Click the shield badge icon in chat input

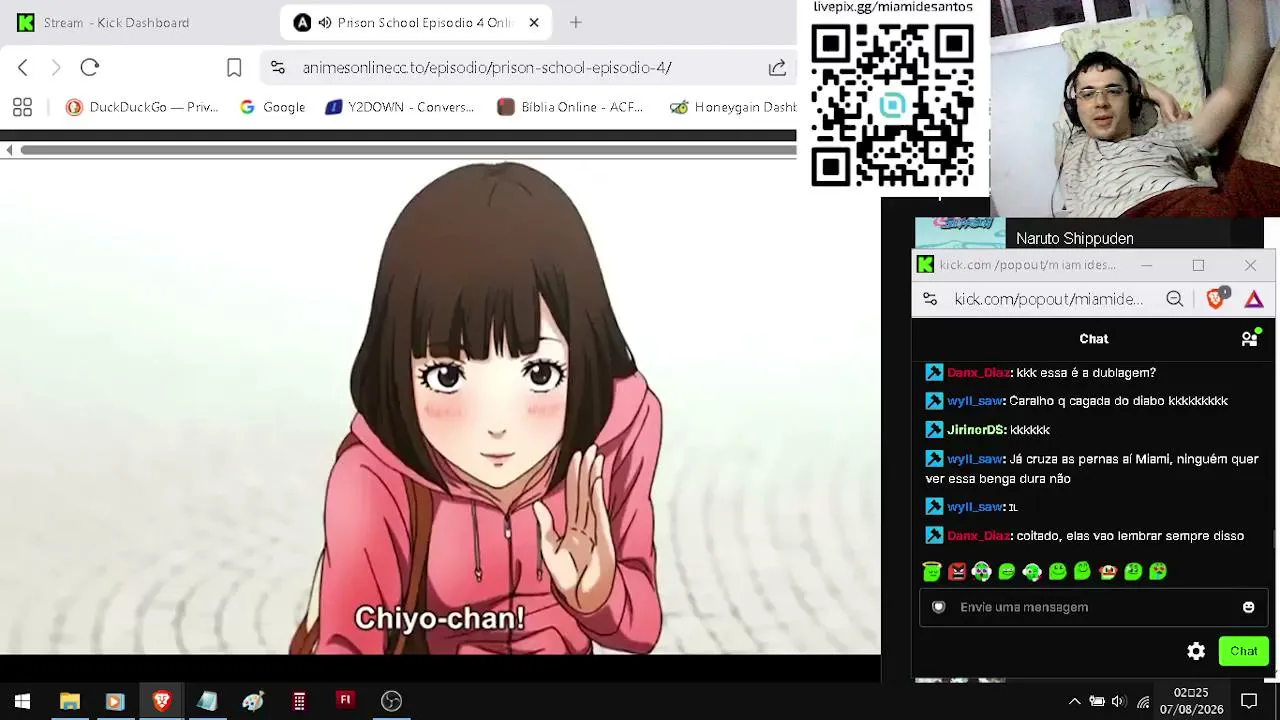tap(938, 607)
